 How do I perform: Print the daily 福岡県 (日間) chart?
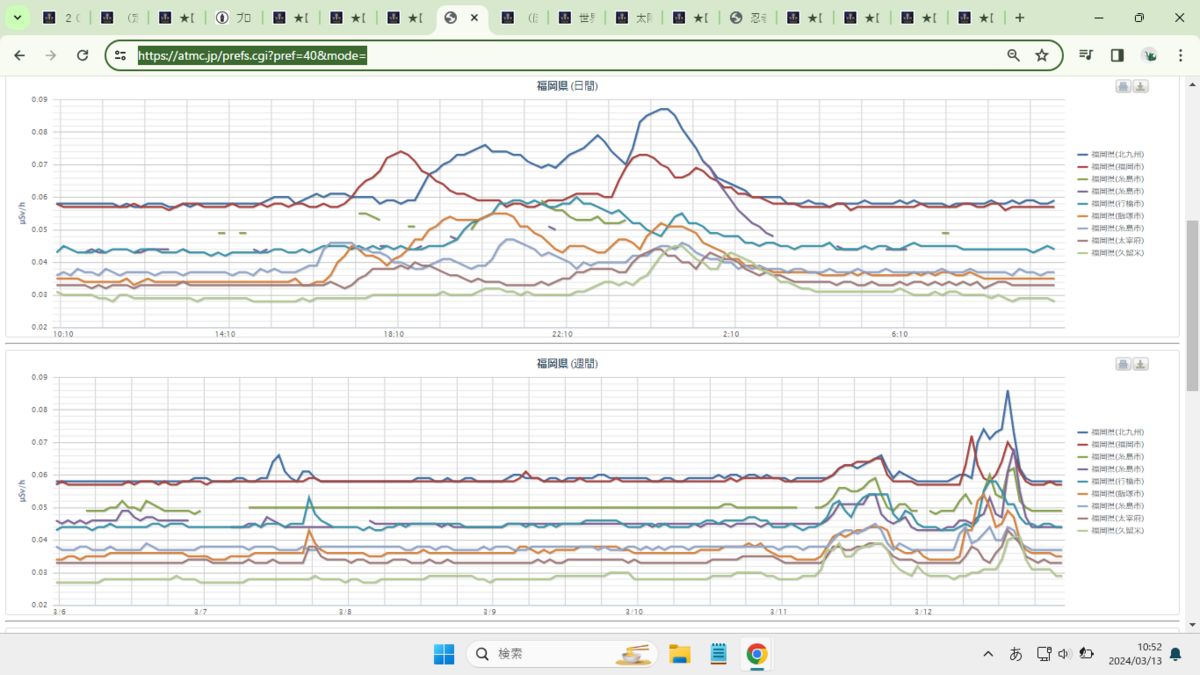[1123, 87]
